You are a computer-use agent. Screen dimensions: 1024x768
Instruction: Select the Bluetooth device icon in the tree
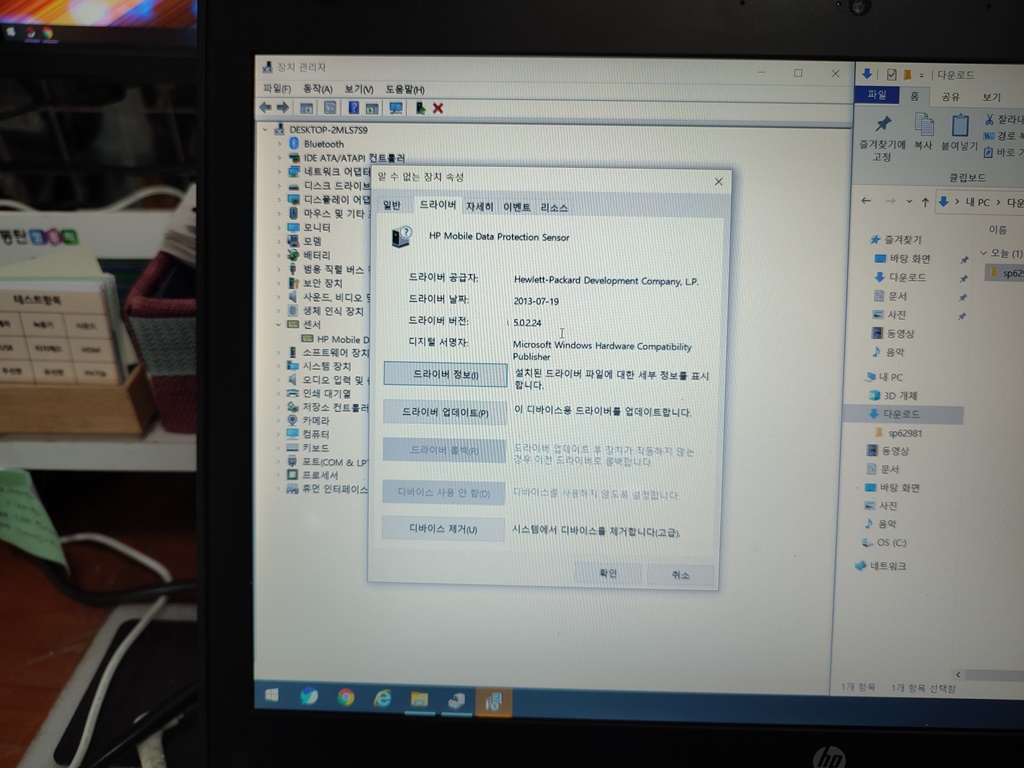292,143
